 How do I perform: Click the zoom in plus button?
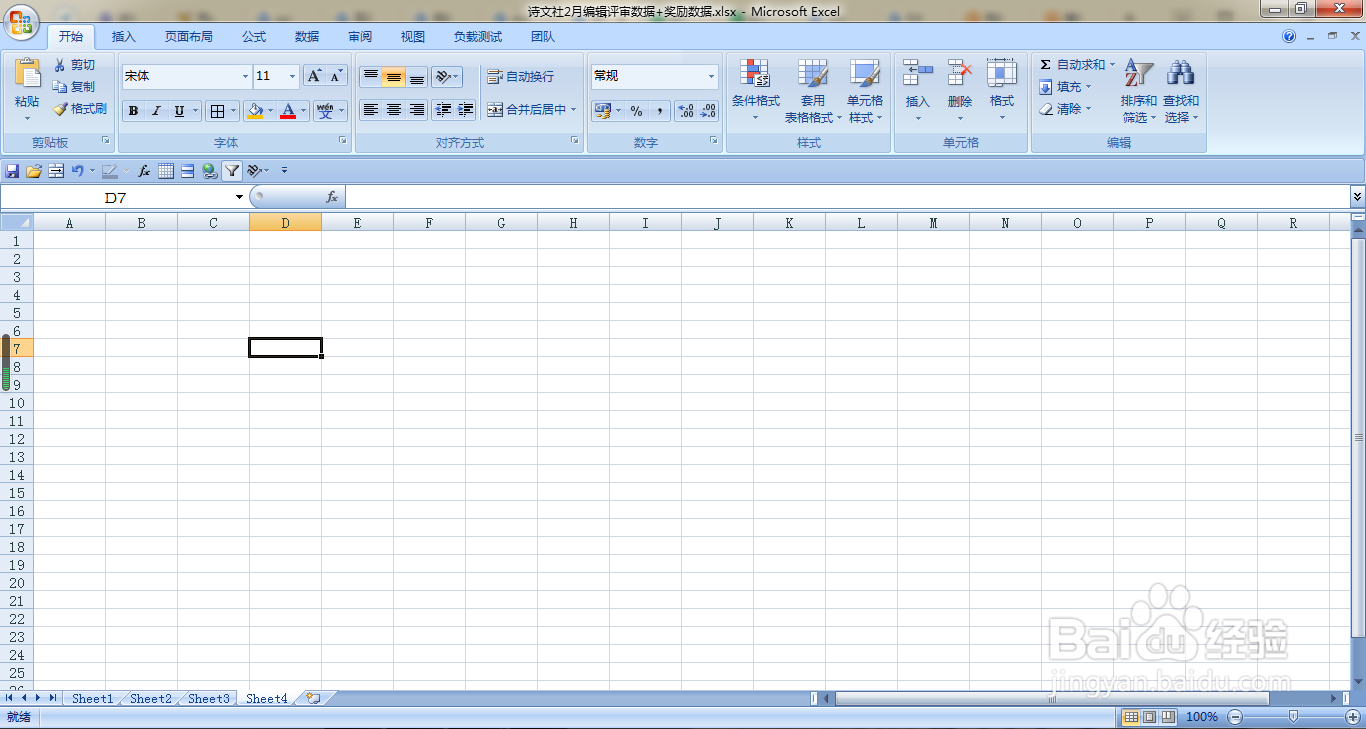[1353, 717]
